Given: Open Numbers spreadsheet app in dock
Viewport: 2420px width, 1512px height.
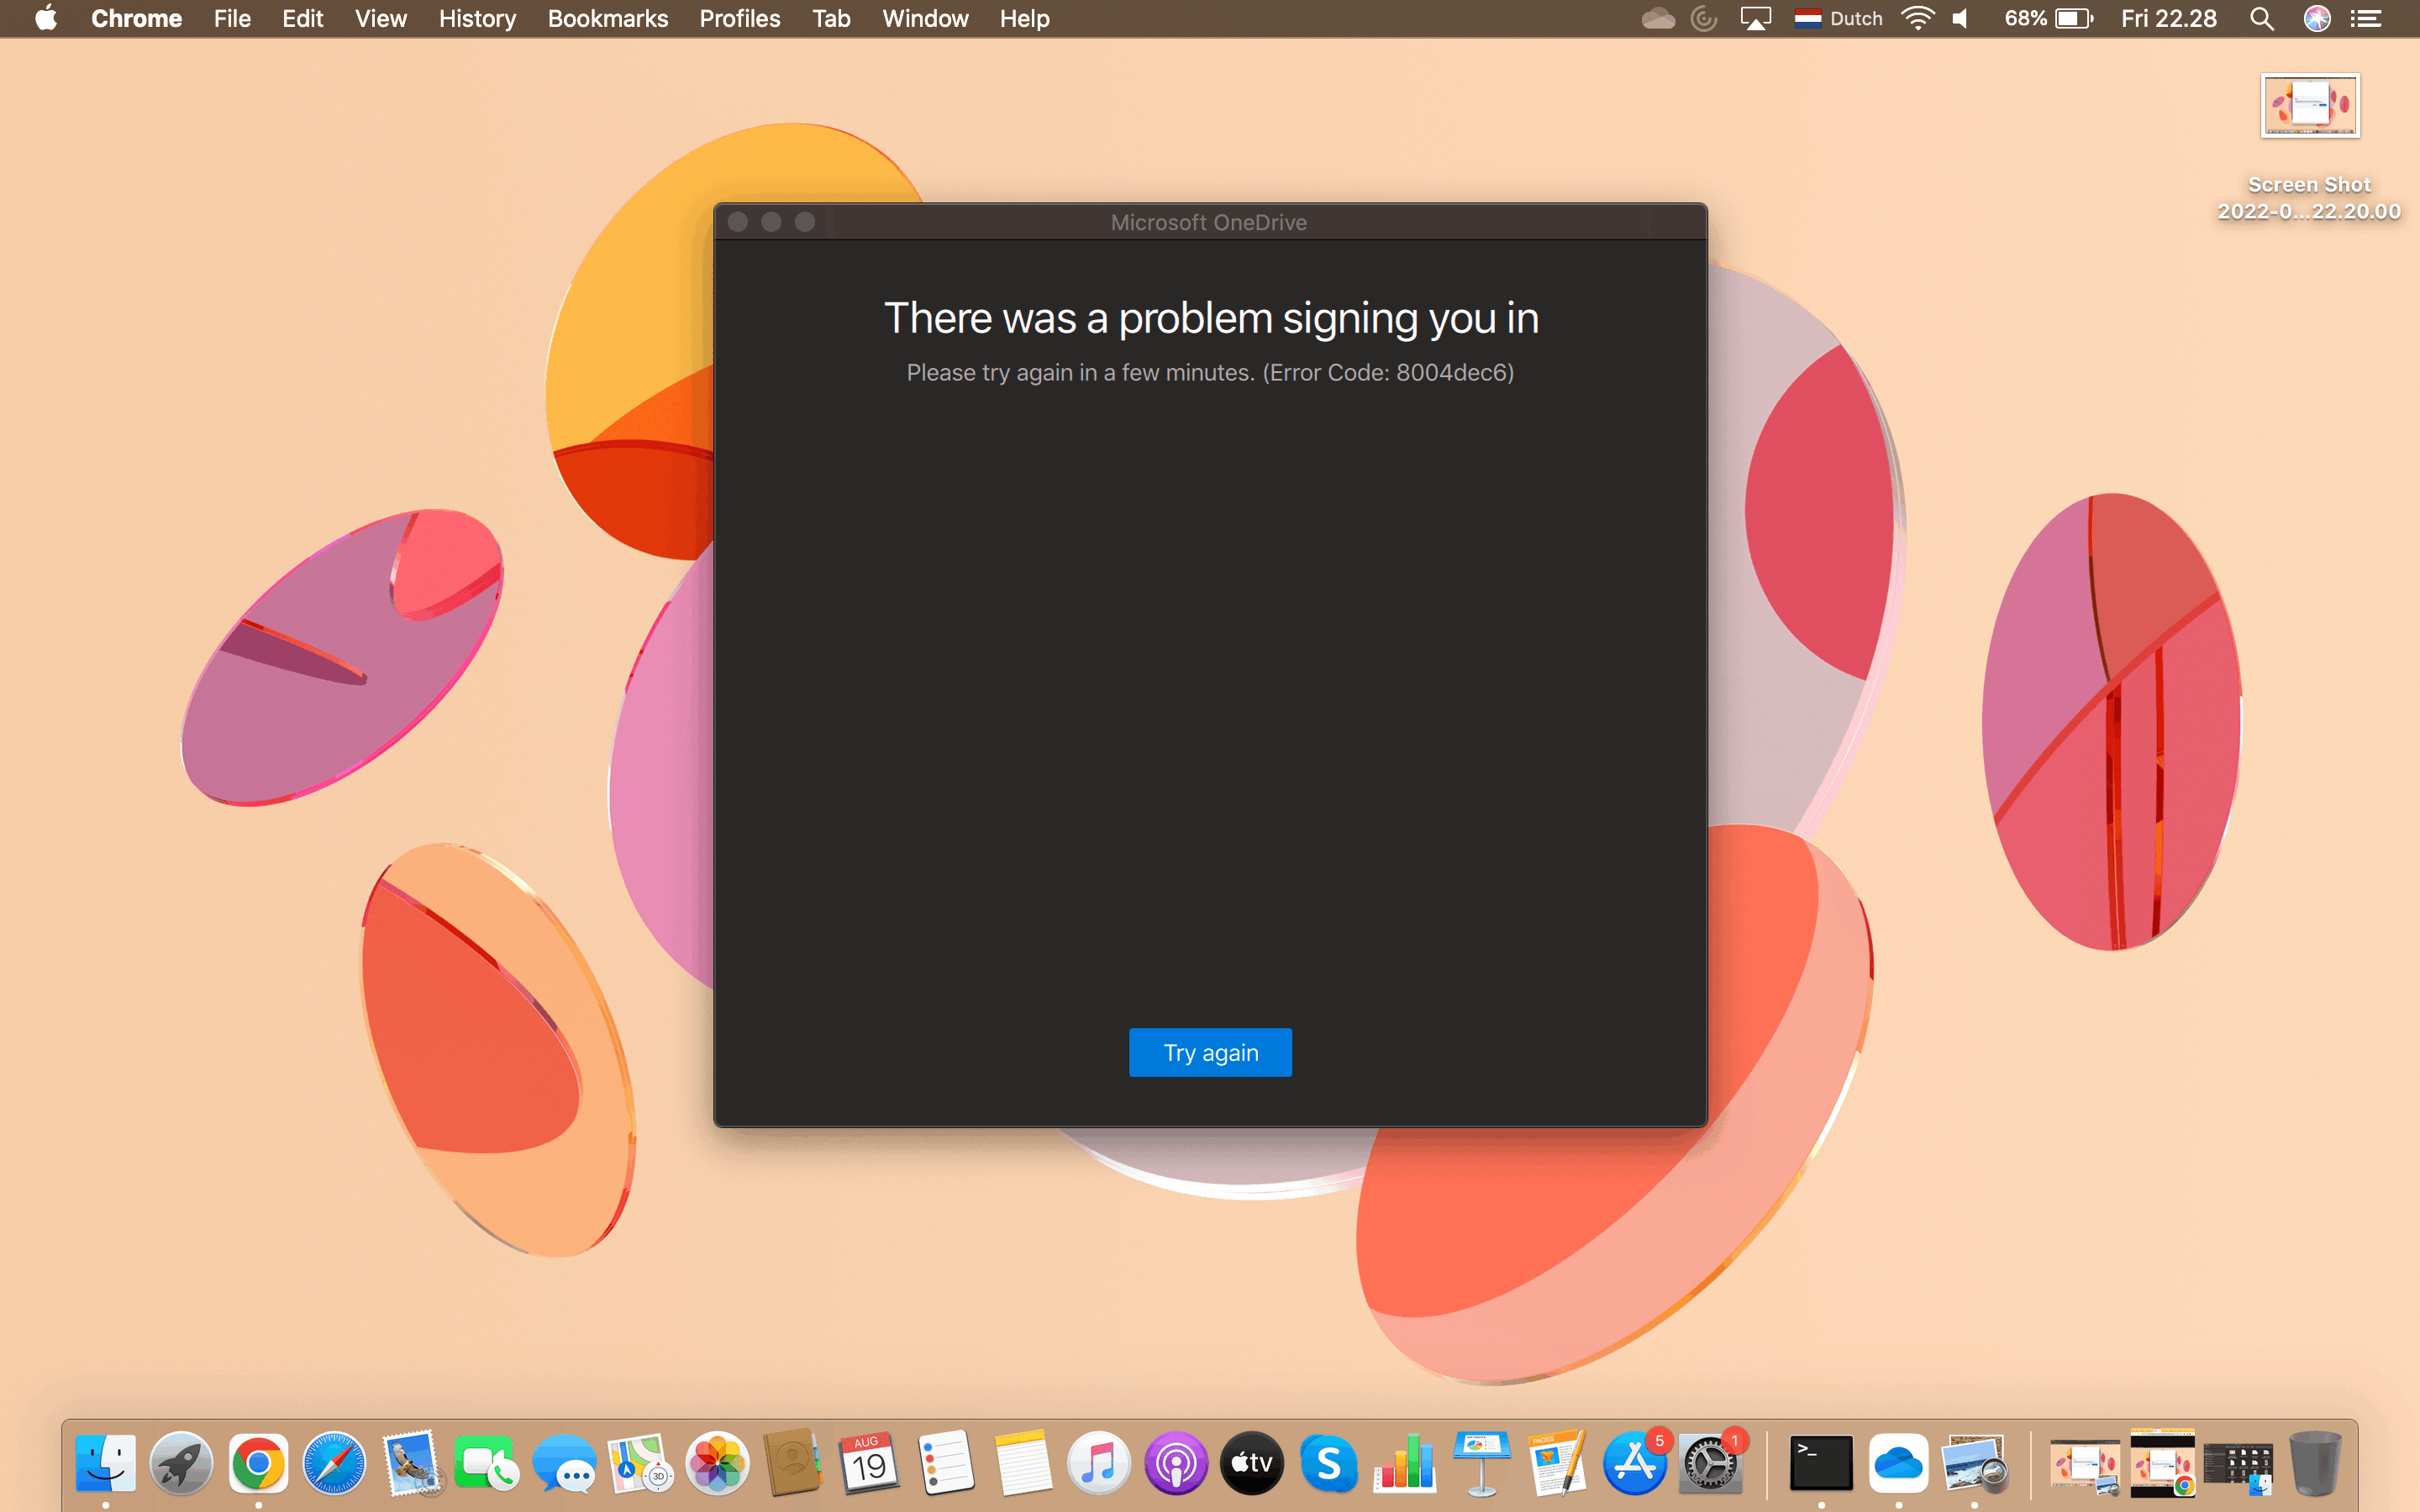Looking at the screenshot, I should point(1406,1463).
